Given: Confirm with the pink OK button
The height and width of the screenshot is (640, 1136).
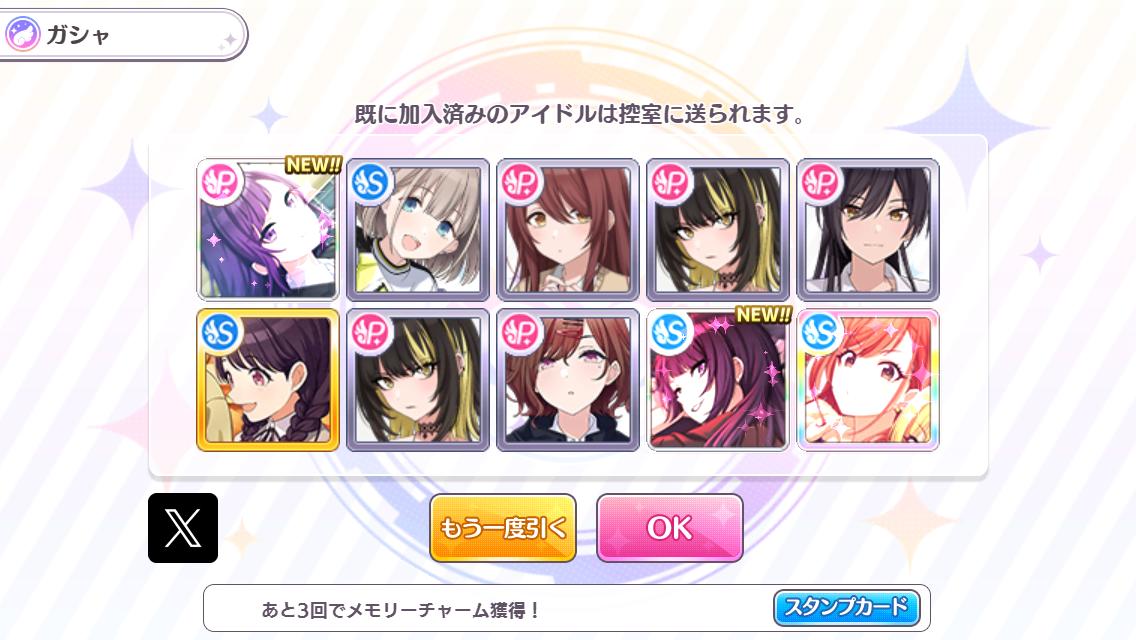Looking at the screenshot, I should [669, 528].
